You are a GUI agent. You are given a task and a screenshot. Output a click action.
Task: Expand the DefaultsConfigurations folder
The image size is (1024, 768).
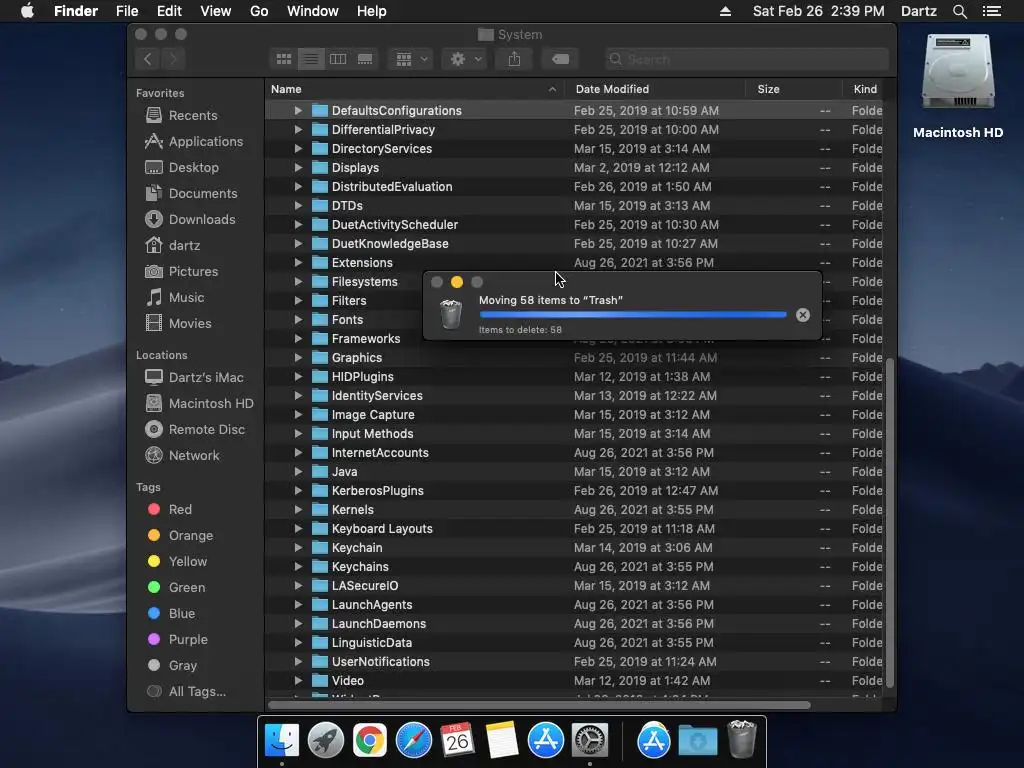[298, 111]
